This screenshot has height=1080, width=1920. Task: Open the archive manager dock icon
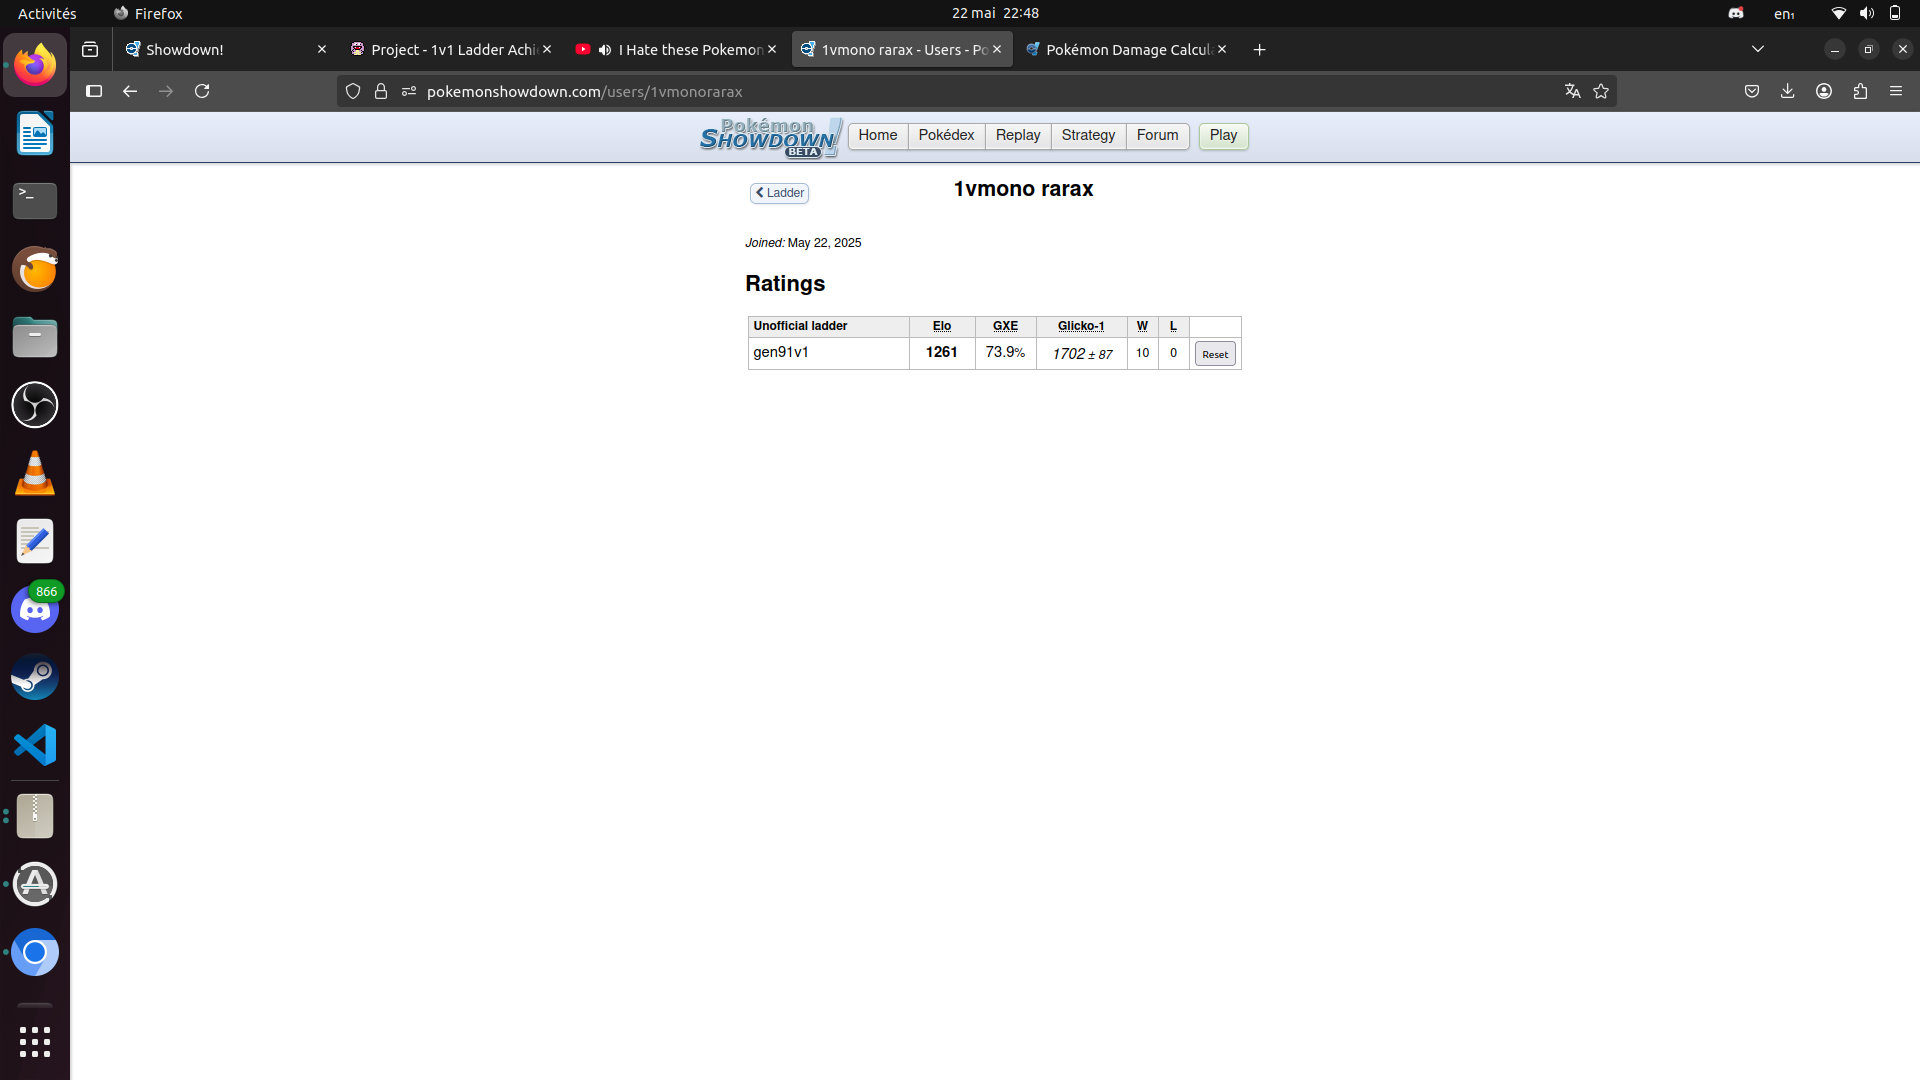[35, 816]
